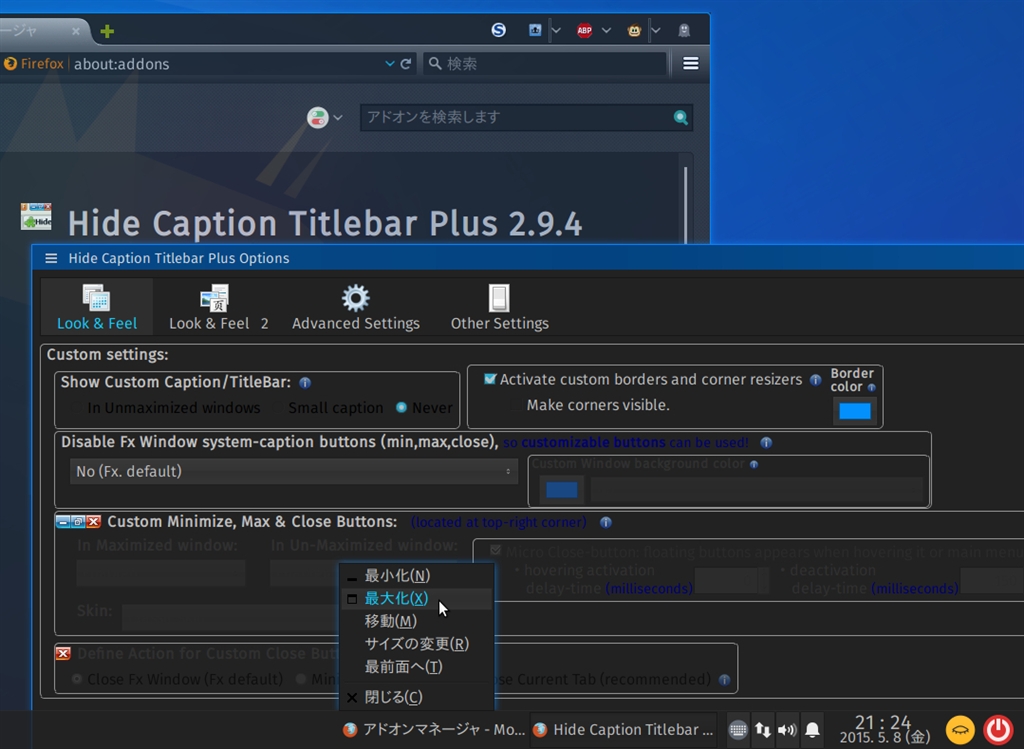
Task: Select the Small caption radio option
Action: pyautogui.click(x=278, y=407)
